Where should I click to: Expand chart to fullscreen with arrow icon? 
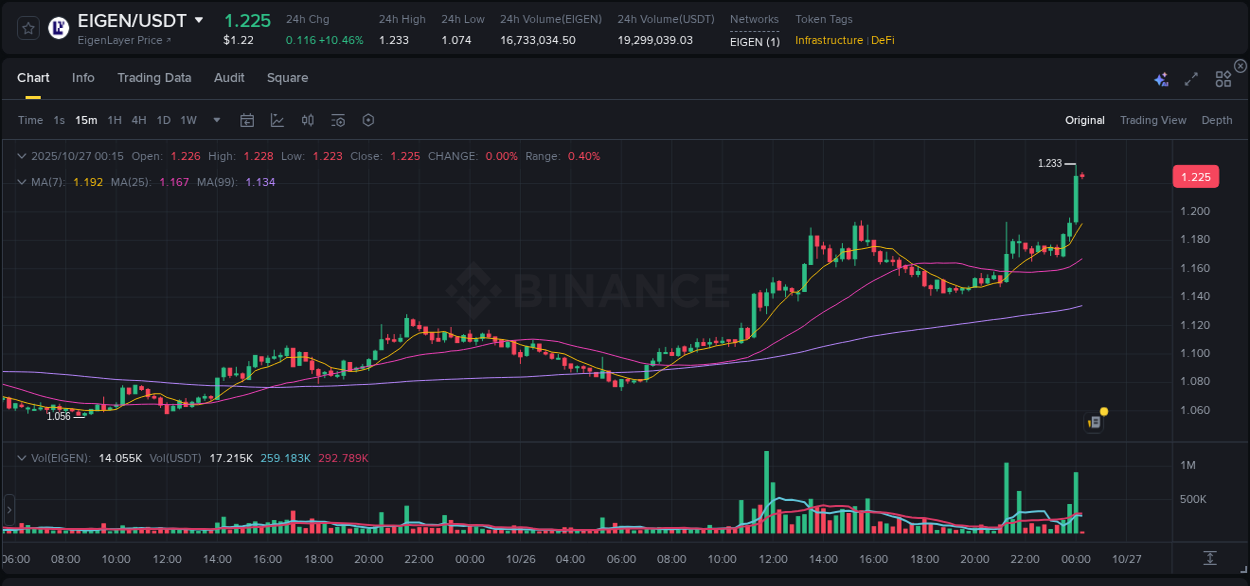pos(1190,78)
